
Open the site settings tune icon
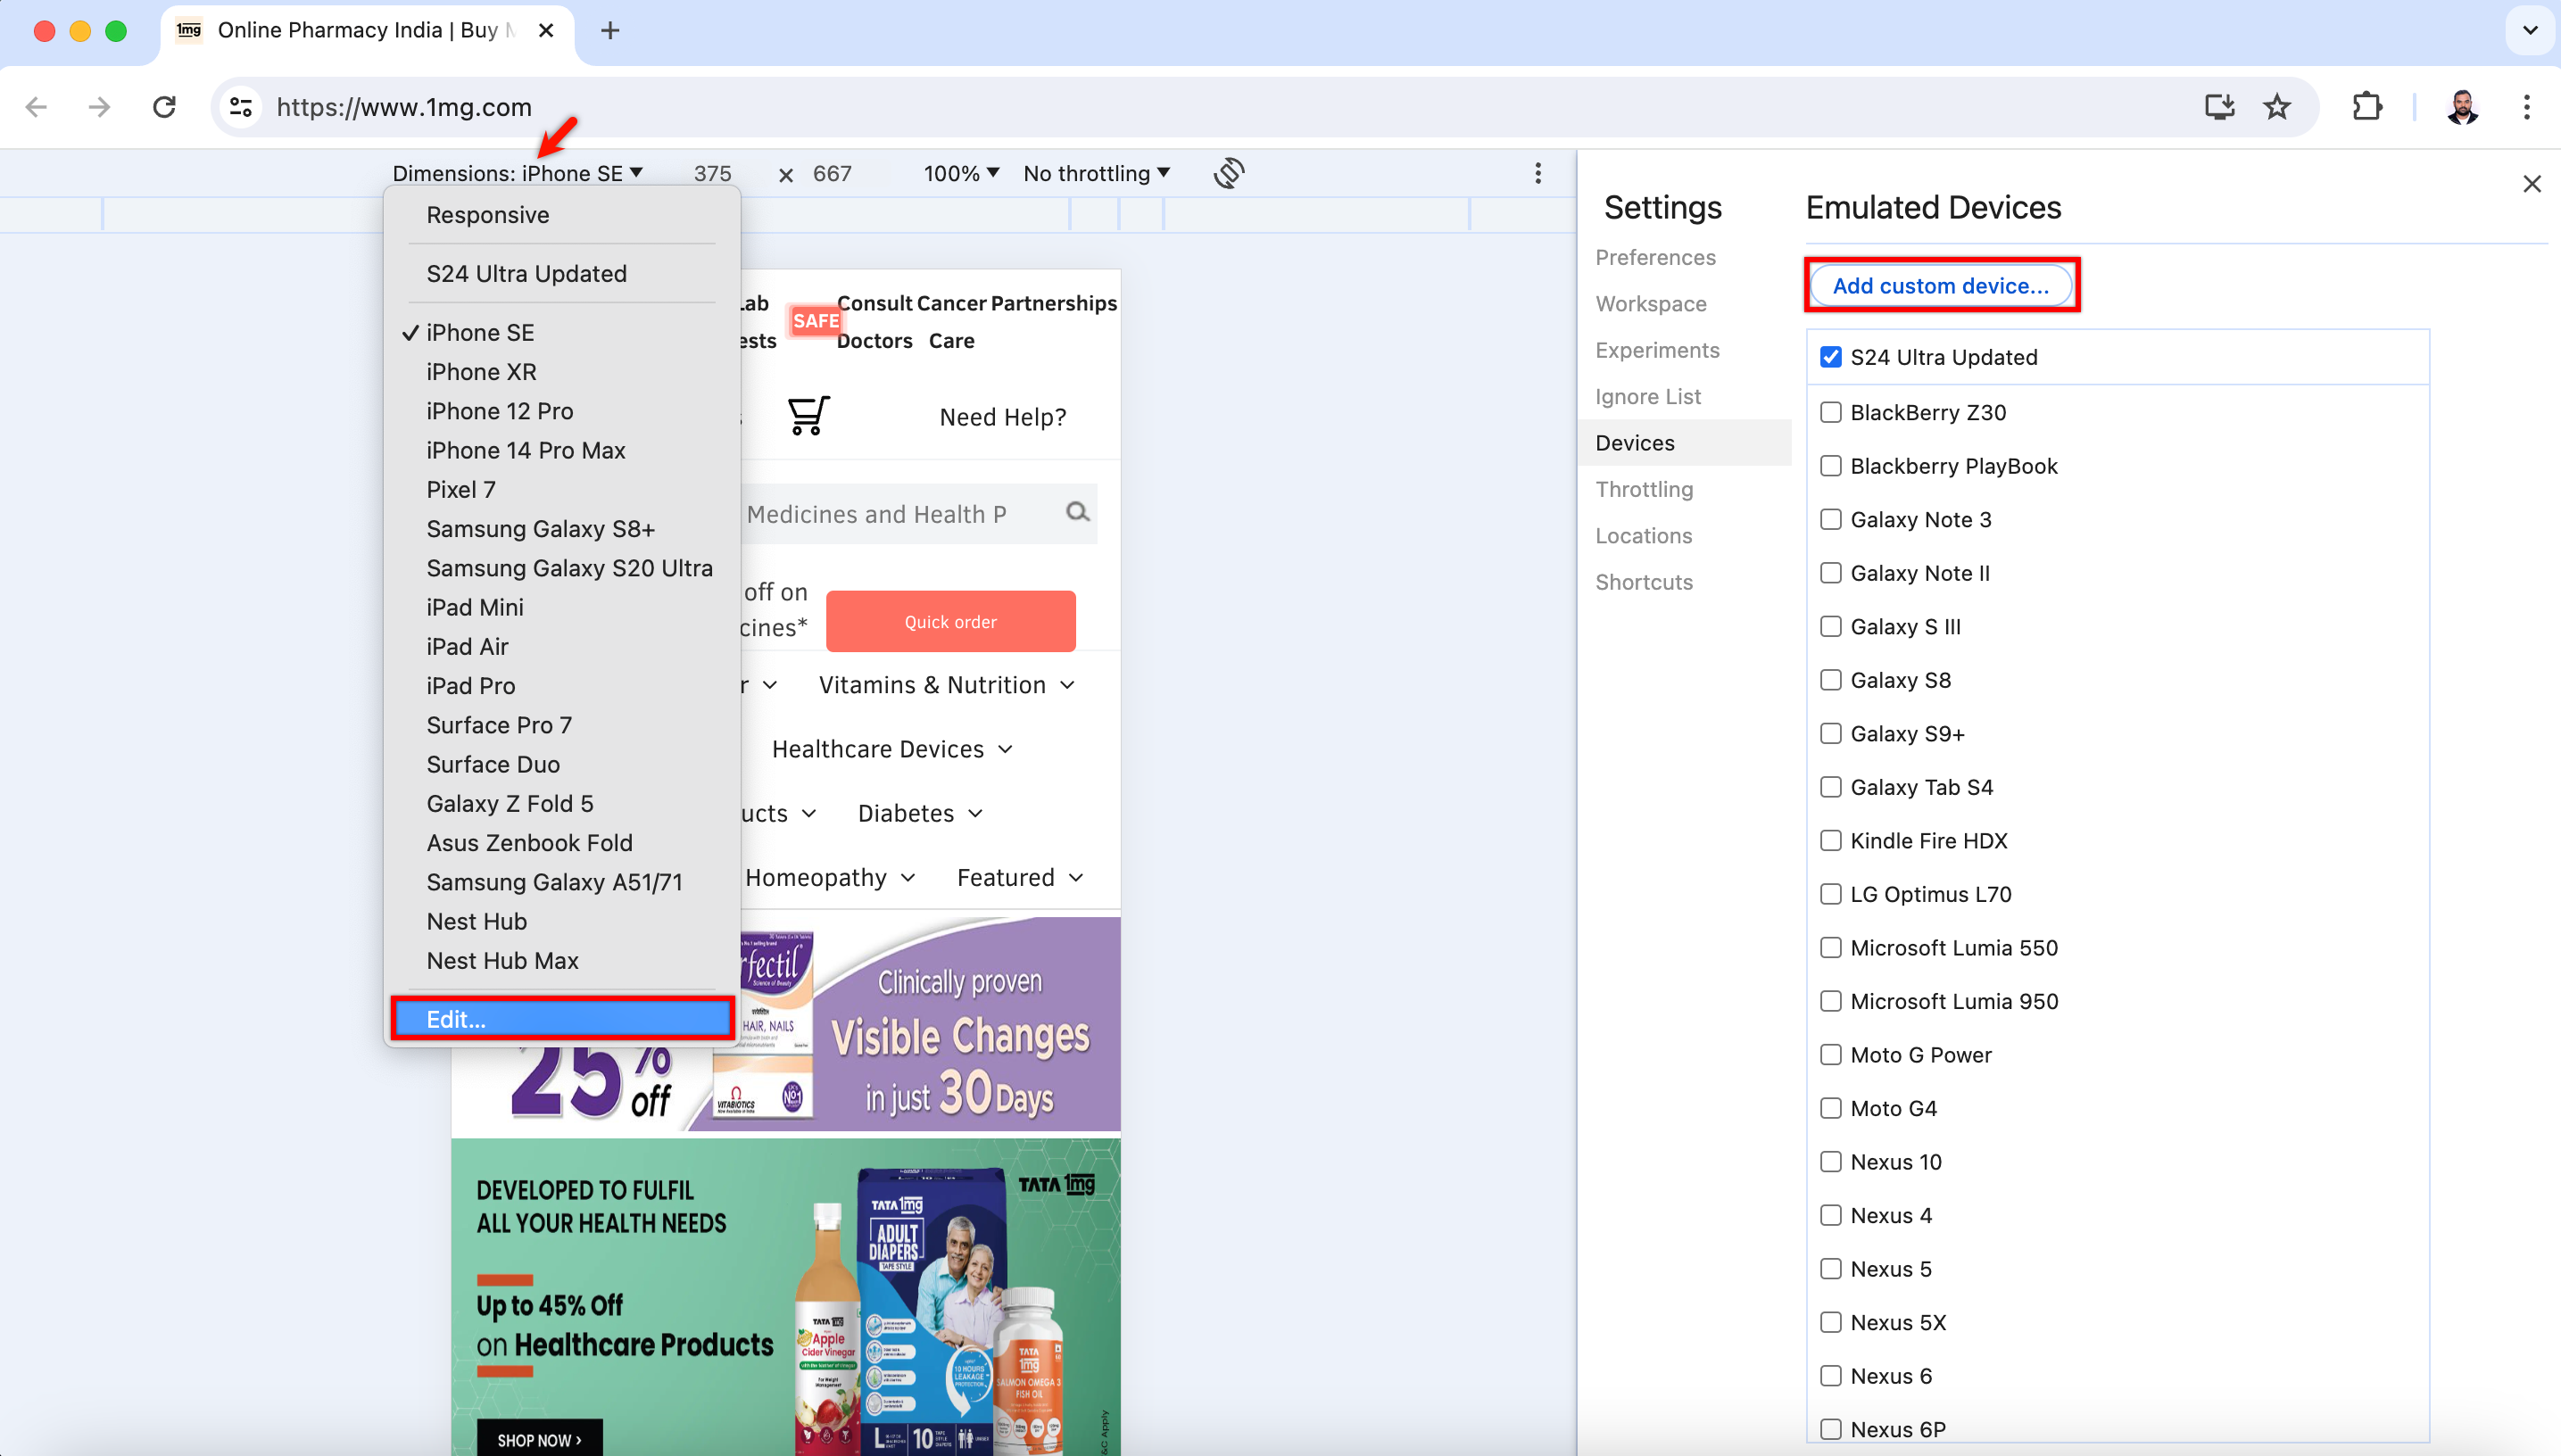pyautogui.click(x=240, y=107)
